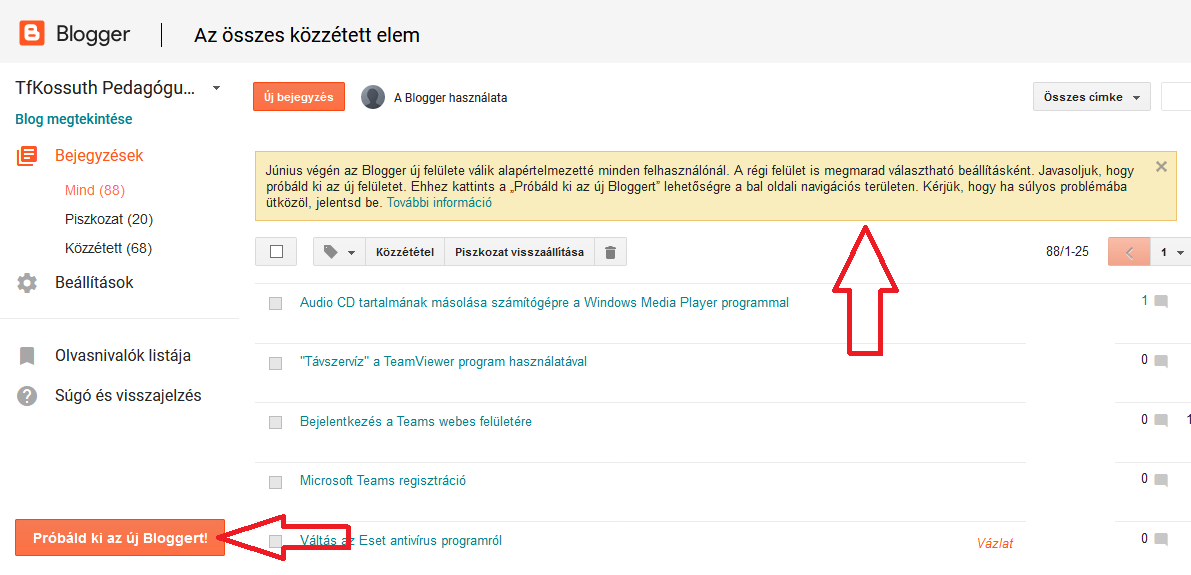Click comment icon for Váltás az Eset post
The height and width of the screenshot is (575, 1191).
click(x=1161, y=539)
